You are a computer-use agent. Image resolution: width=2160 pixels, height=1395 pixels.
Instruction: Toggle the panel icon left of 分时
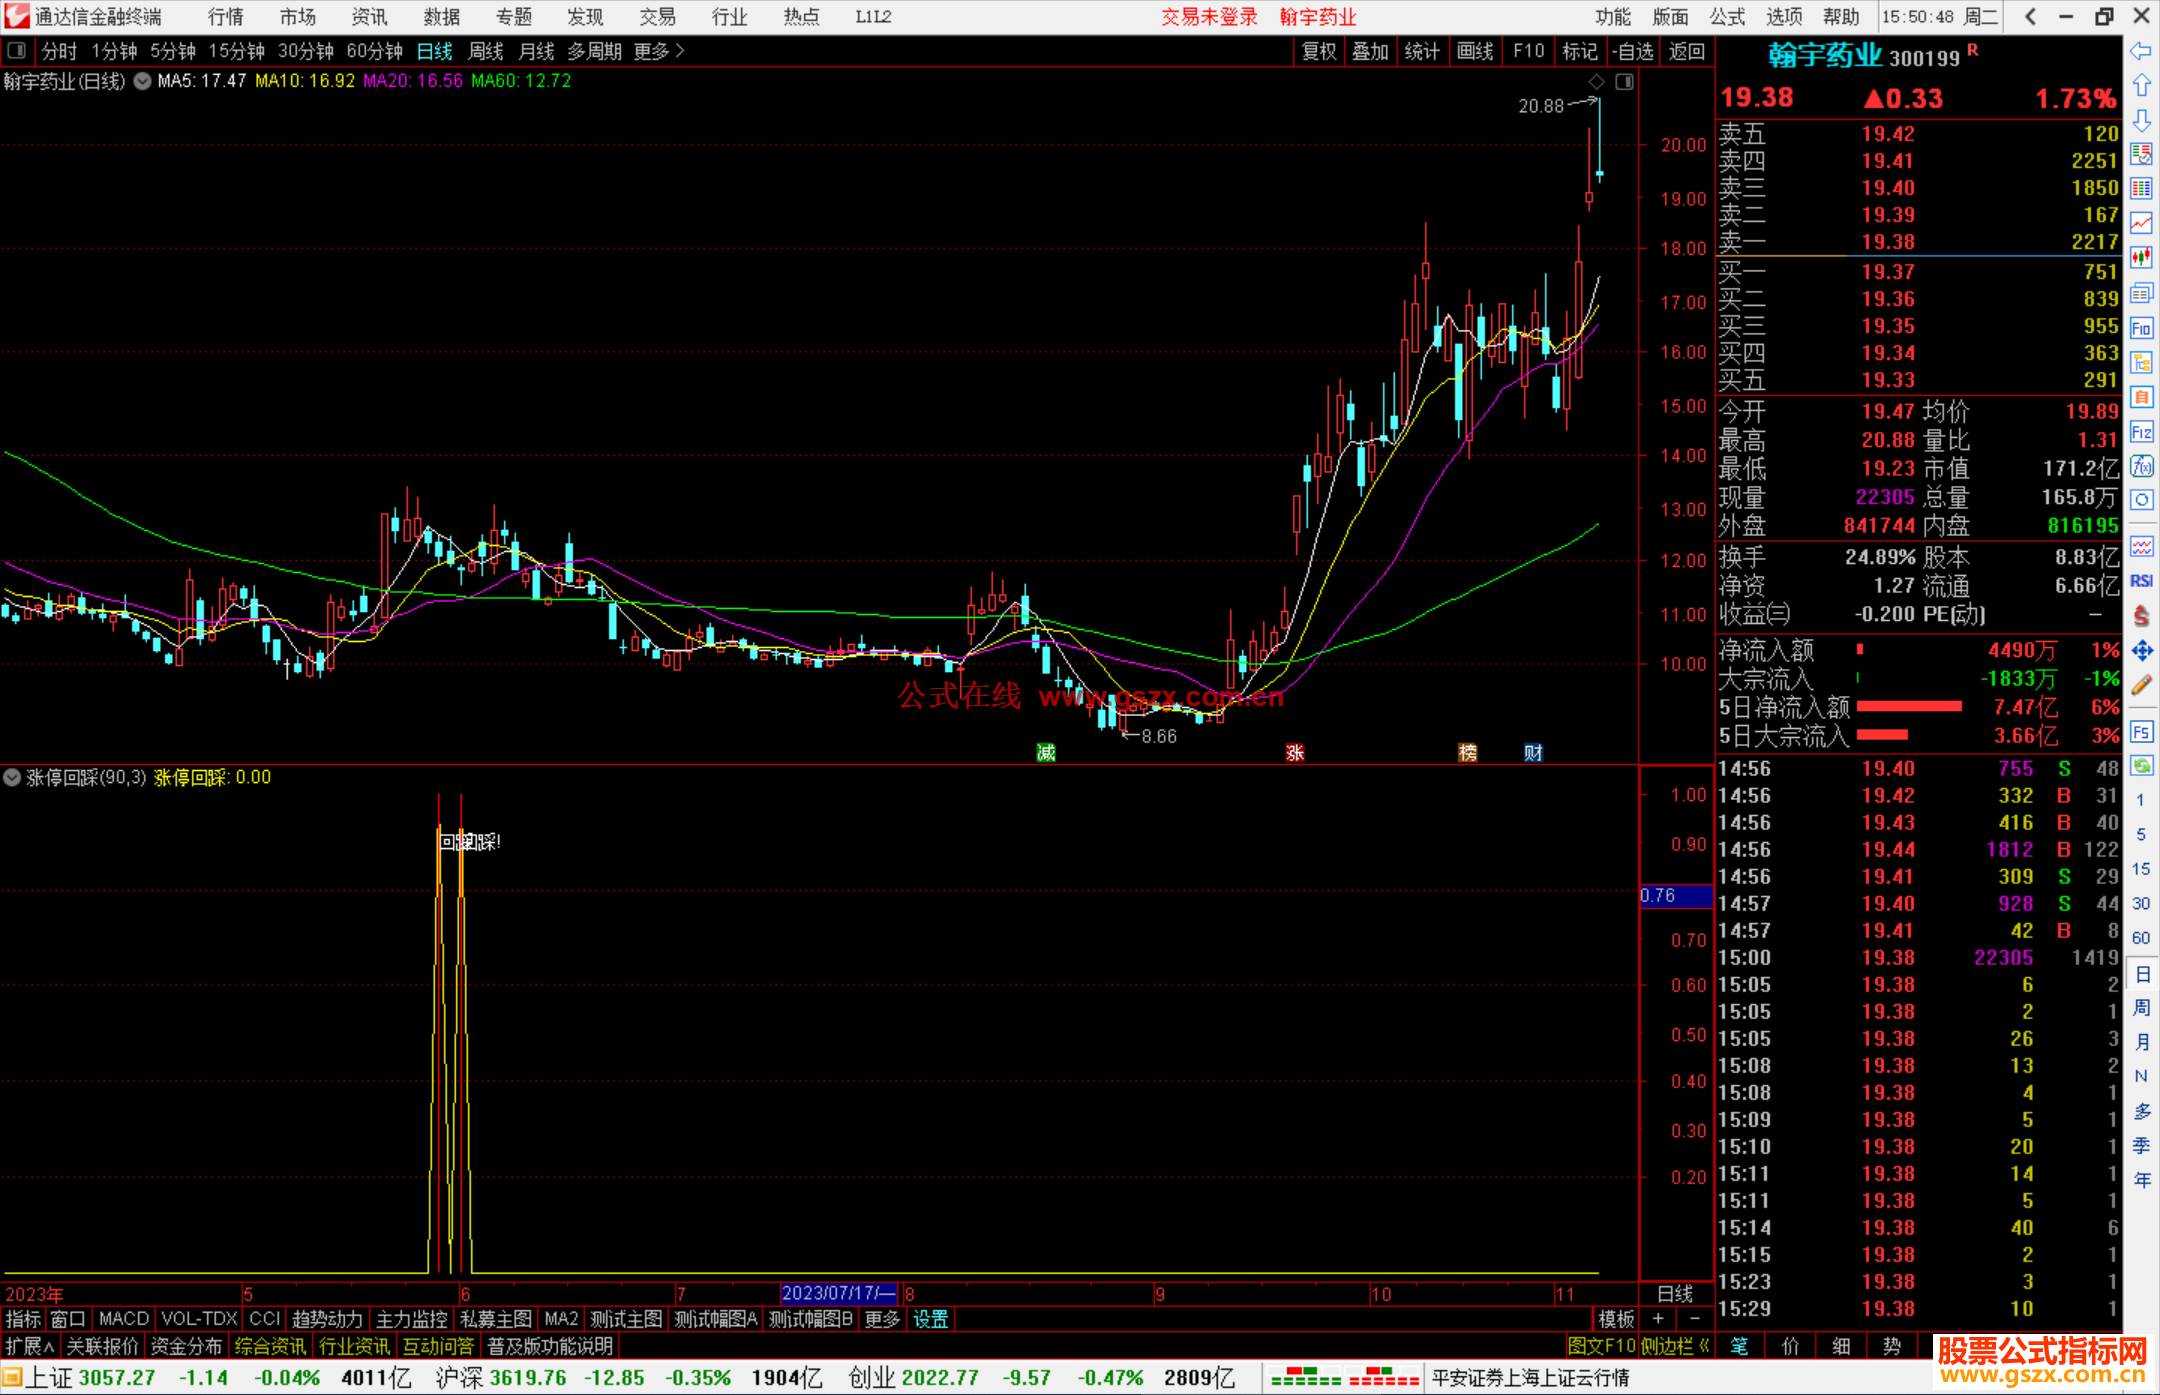pyautogui.click(x=17, y=50)
